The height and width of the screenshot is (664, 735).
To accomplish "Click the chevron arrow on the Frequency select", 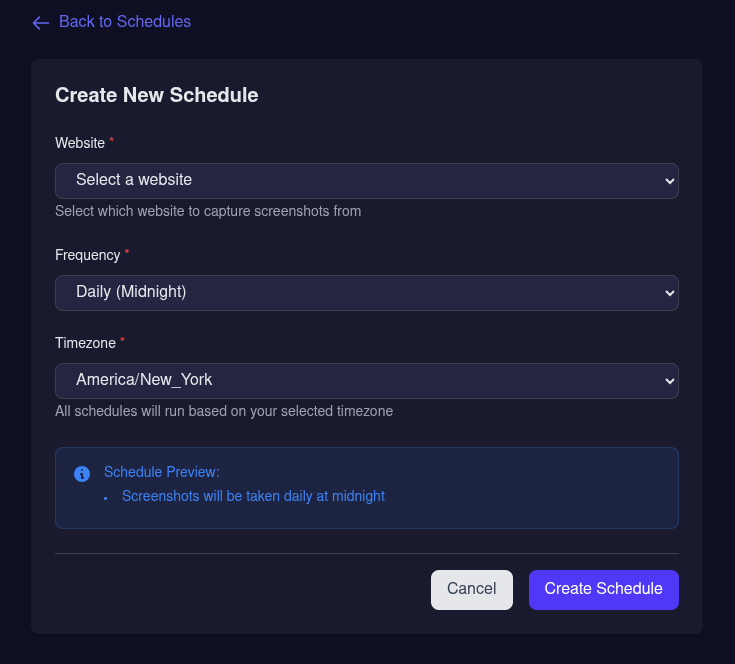I will pos(669,293).
